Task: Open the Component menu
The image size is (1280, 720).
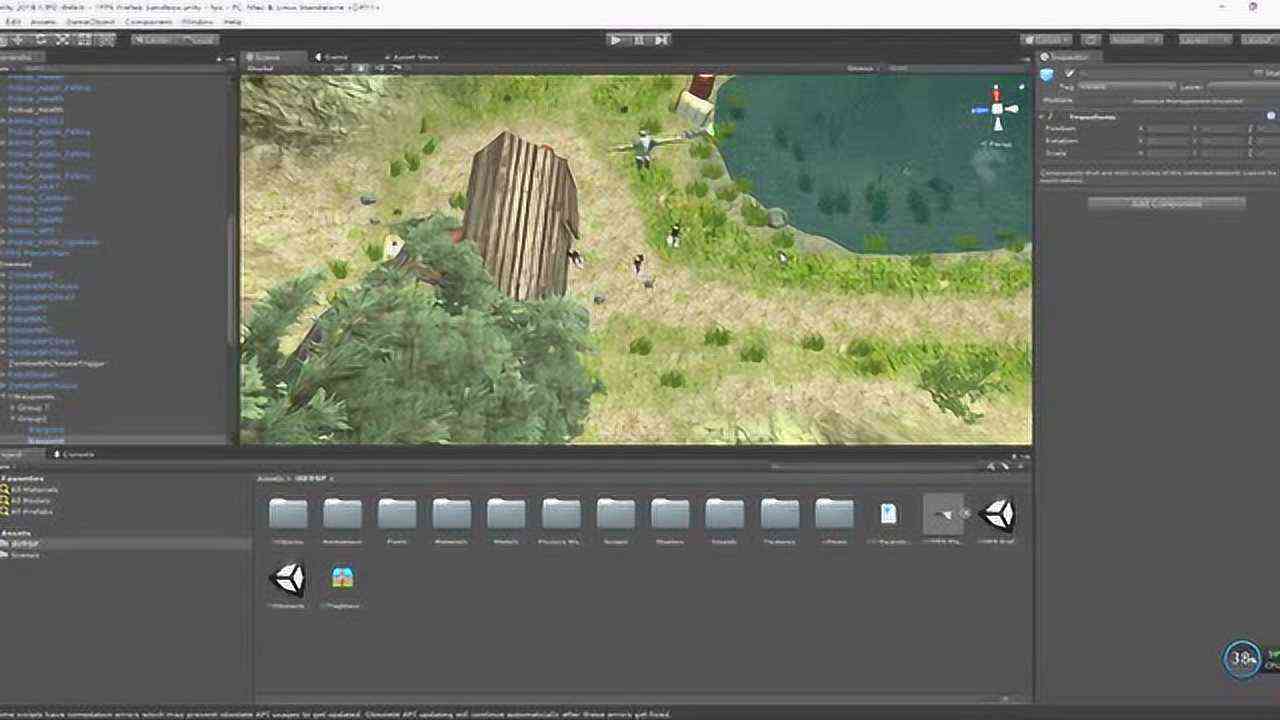Action: pos(151,21)
